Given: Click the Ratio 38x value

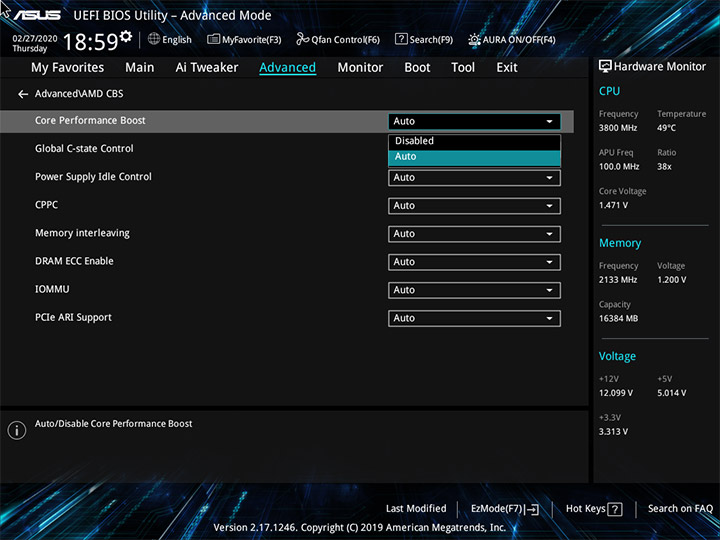Looking at the screenshot, I should click(x=664, y=167).
